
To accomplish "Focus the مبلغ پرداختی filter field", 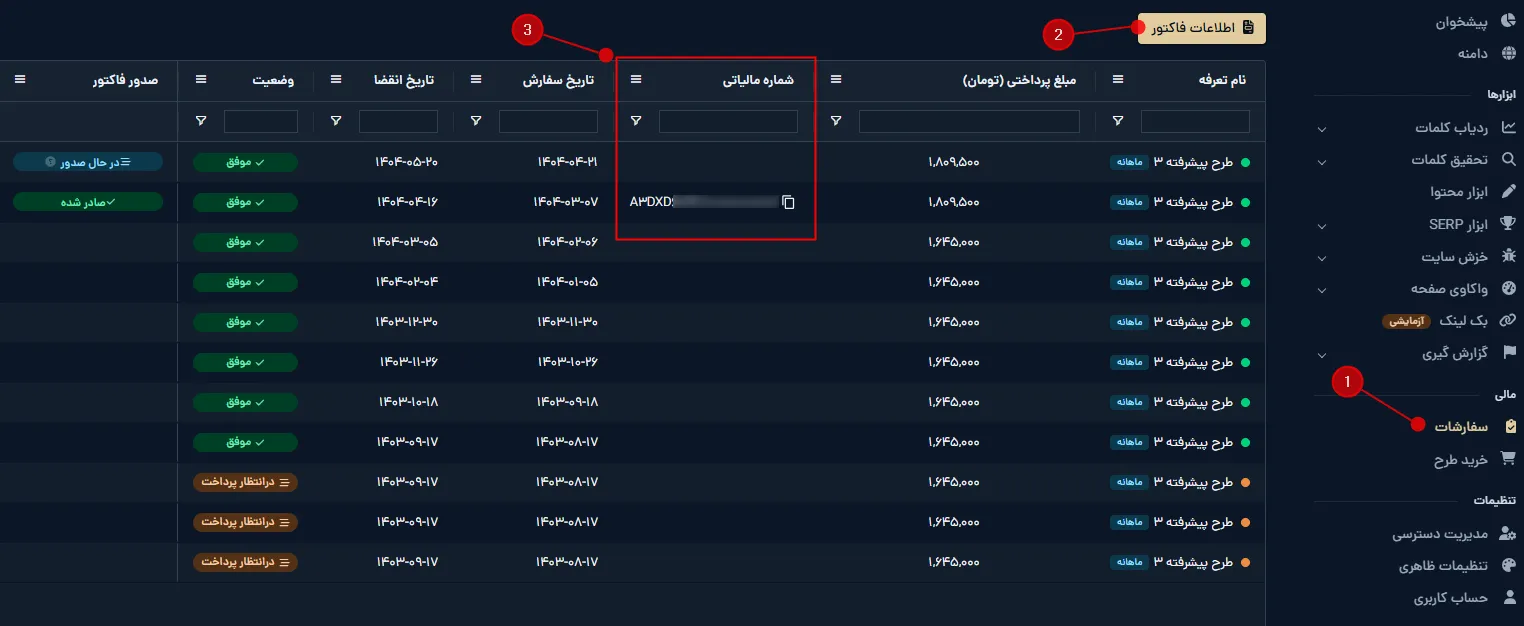I will 969,121.
